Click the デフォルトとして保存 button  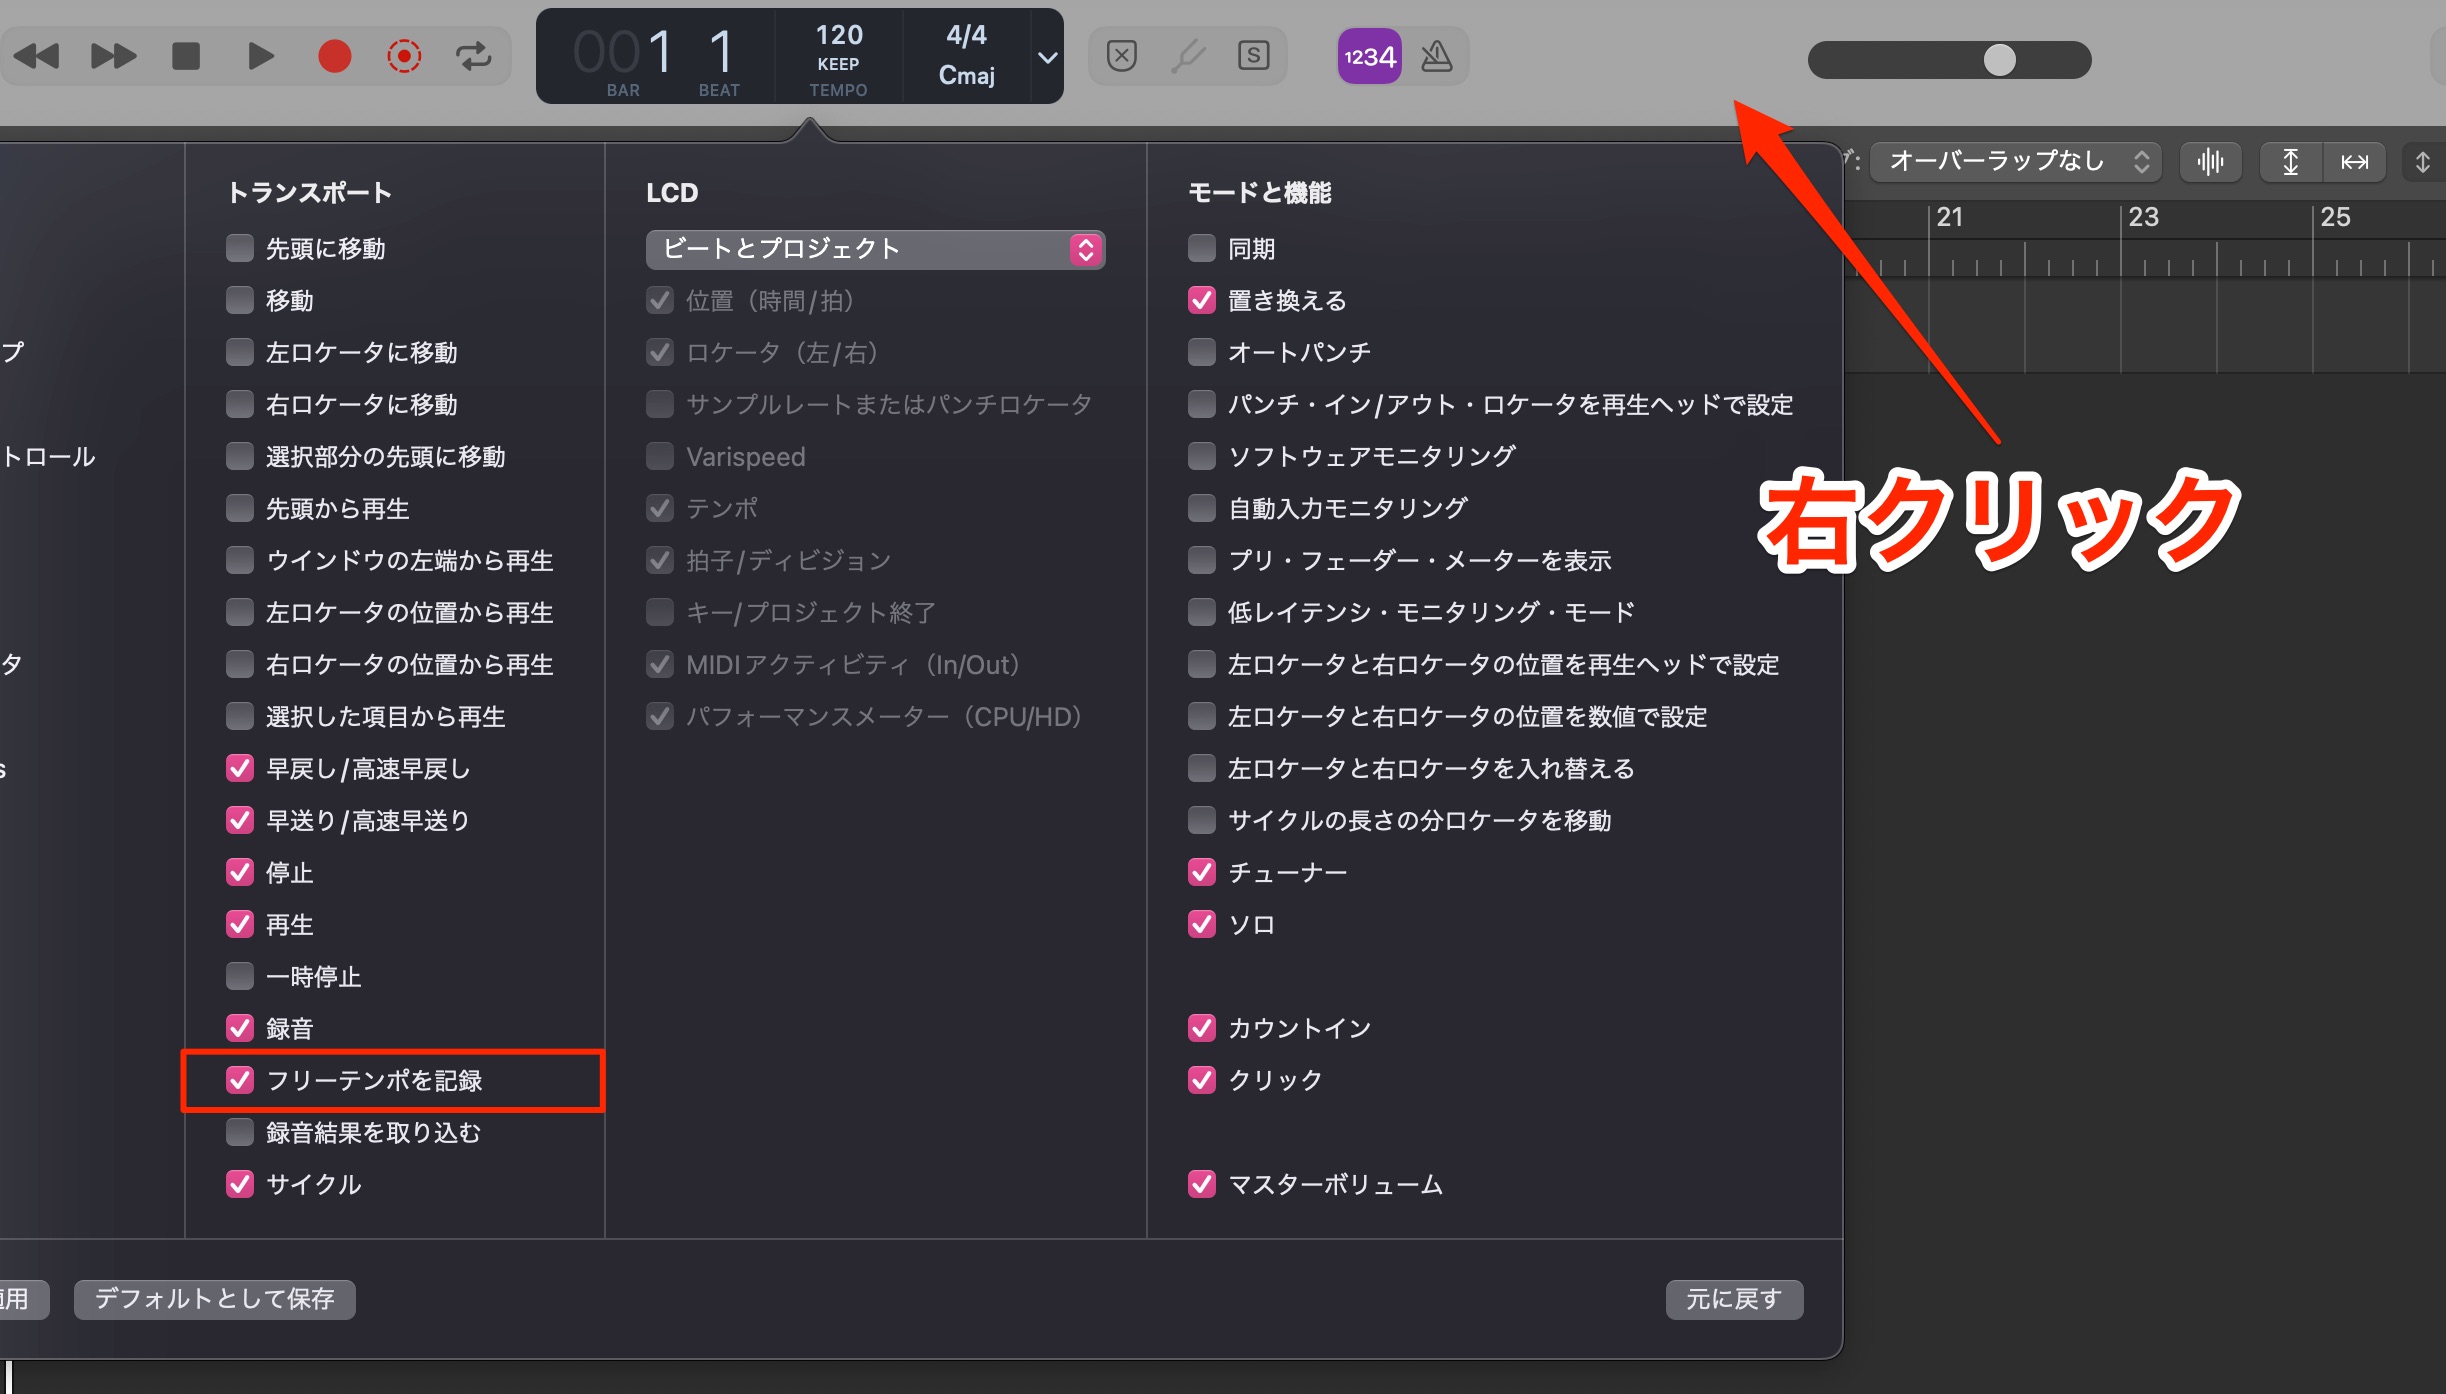tap(215, 1299)
